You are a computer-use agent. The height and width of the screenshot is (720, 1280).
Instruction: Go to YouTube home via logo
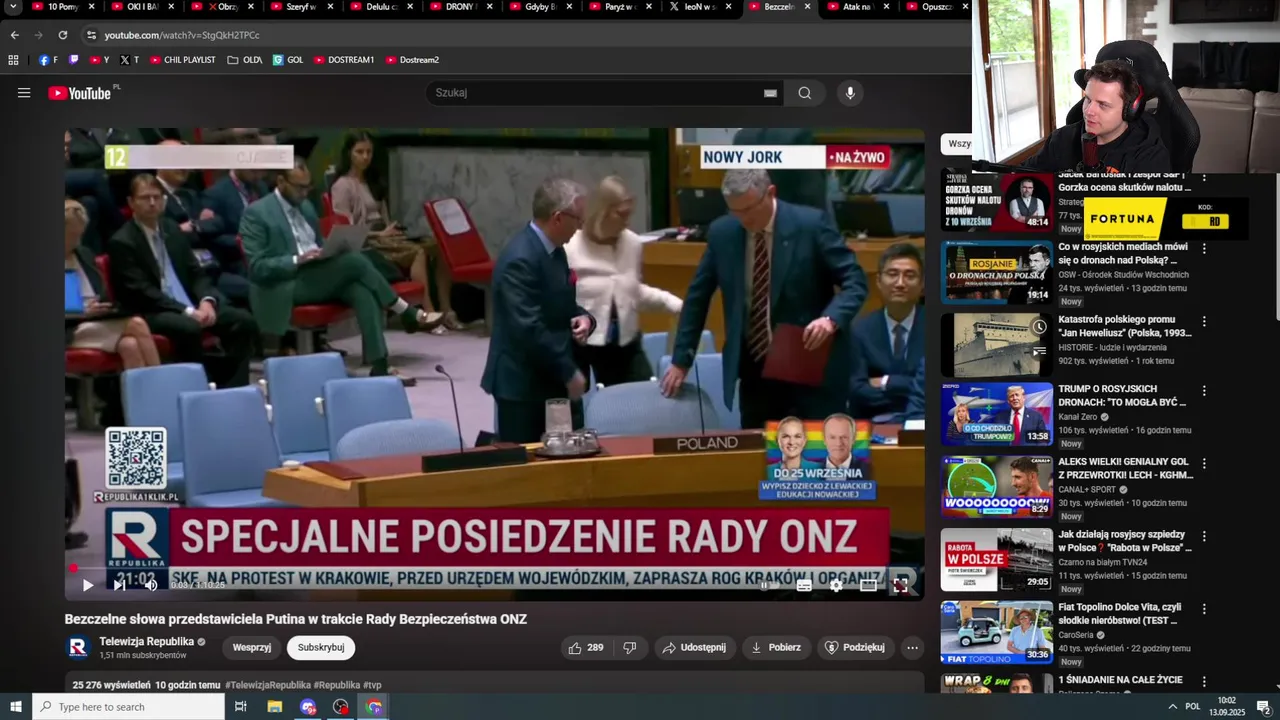point(80,93)
